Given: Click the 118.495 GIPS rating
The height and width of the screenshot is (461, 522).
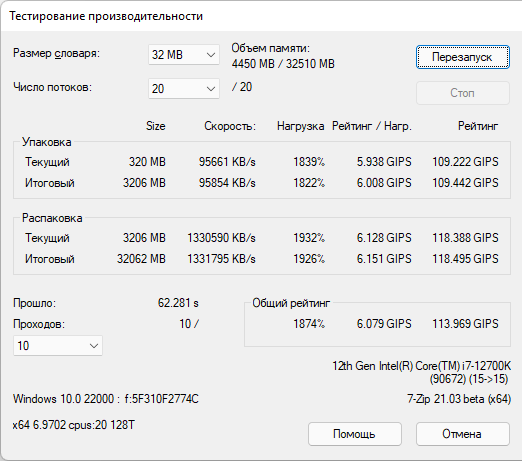Looking at the screenshot, I should point(465,259).
